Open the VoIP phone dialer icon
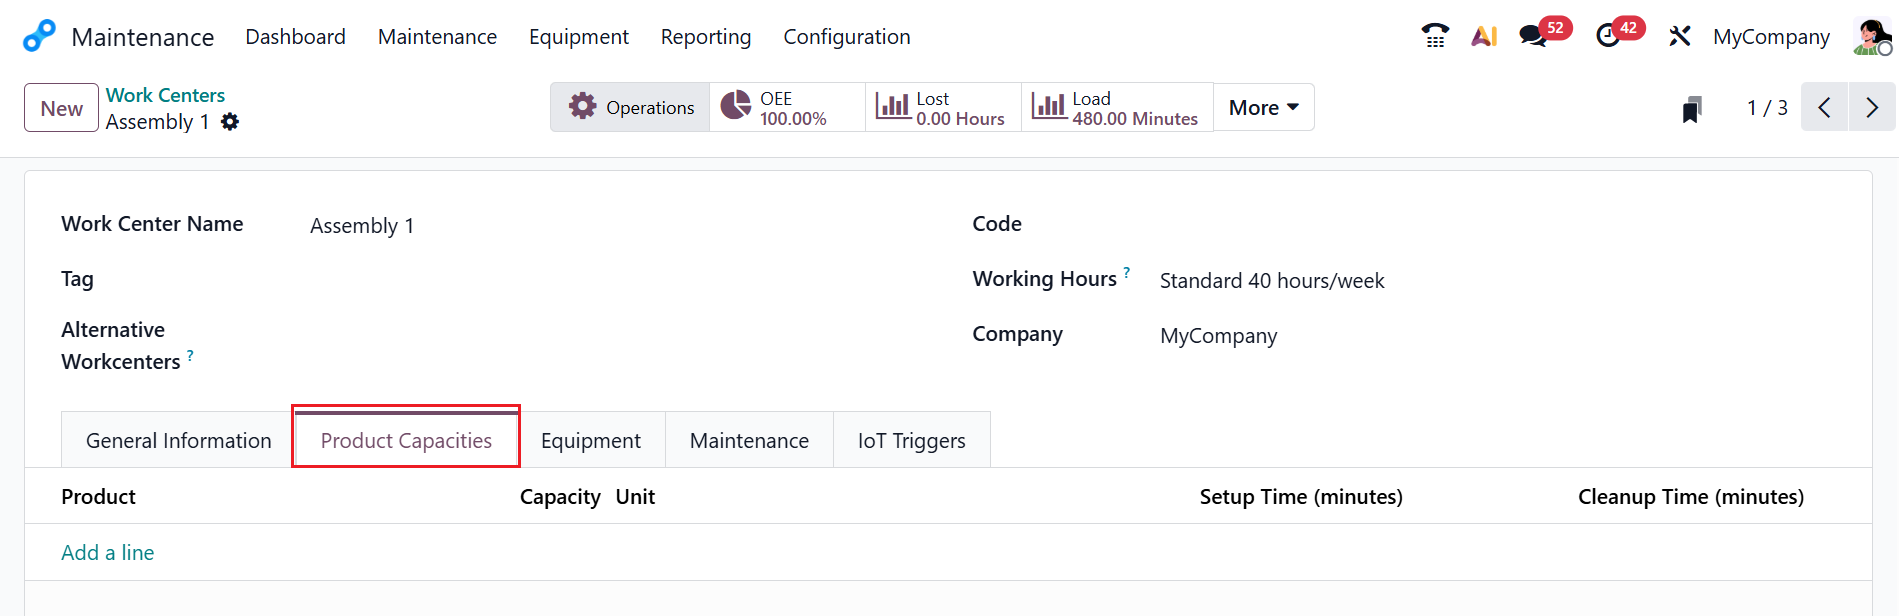 1435,36
